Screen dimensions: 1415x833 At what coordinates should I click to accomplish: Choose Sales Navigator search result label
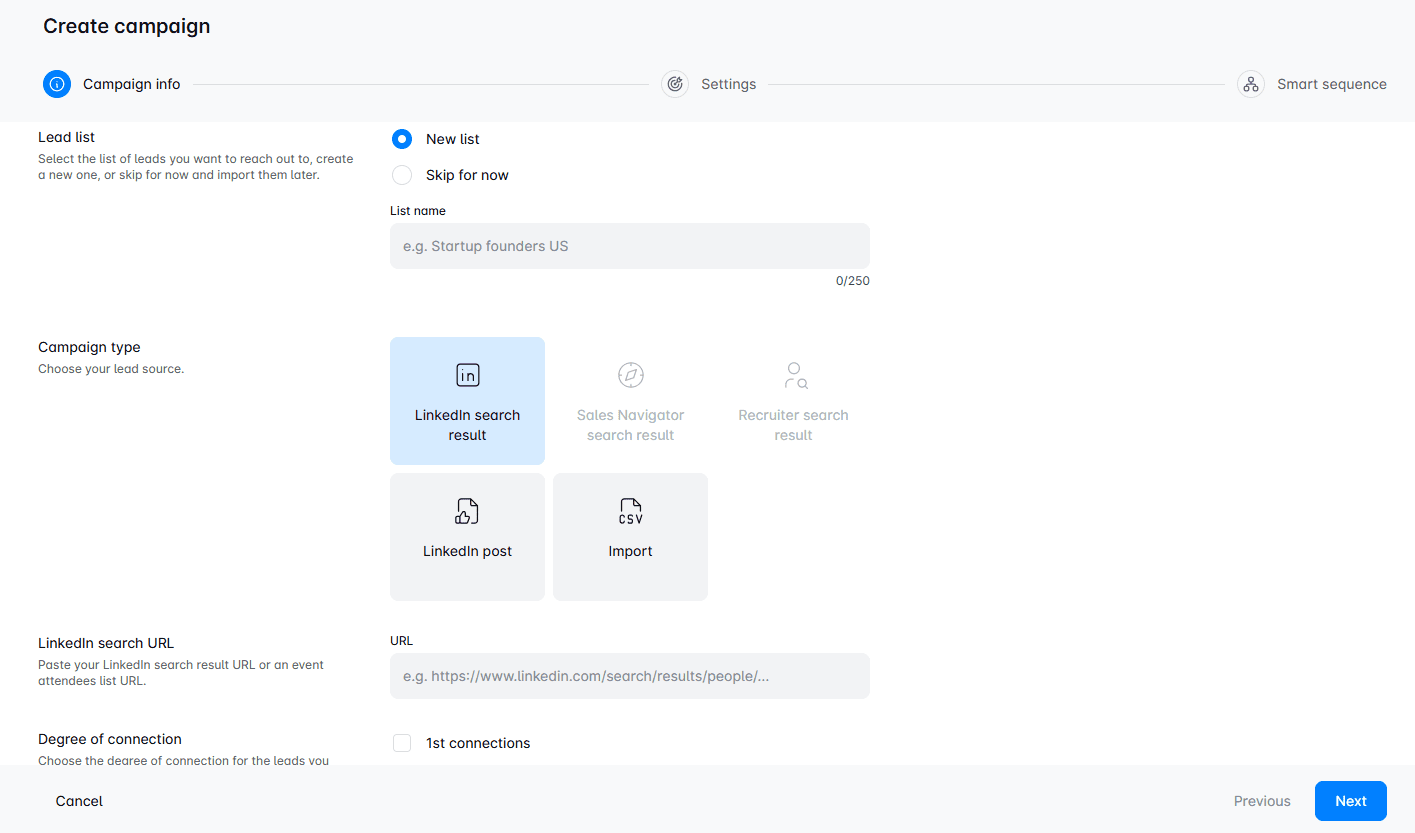630,425
